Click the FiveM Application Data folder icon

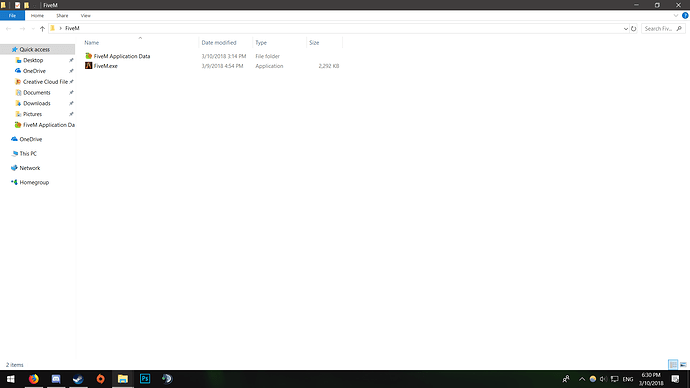coord(88,56)
